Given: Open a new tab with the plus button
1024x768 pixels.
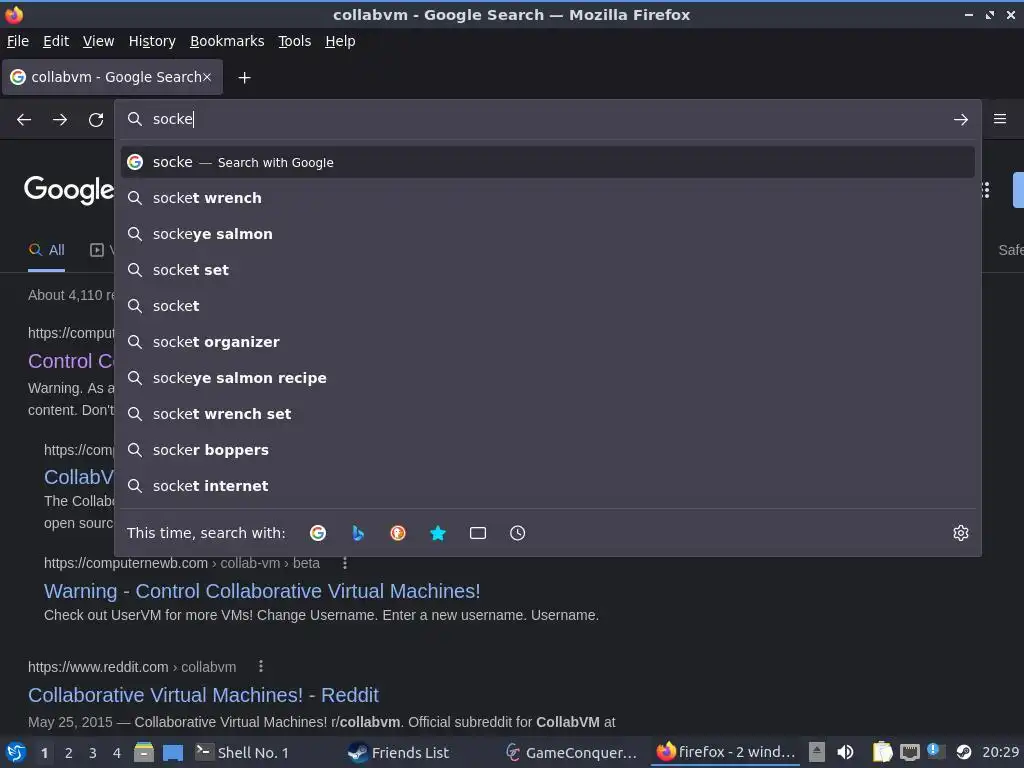Looking at the screenshot, I should (x=244, y=78).
